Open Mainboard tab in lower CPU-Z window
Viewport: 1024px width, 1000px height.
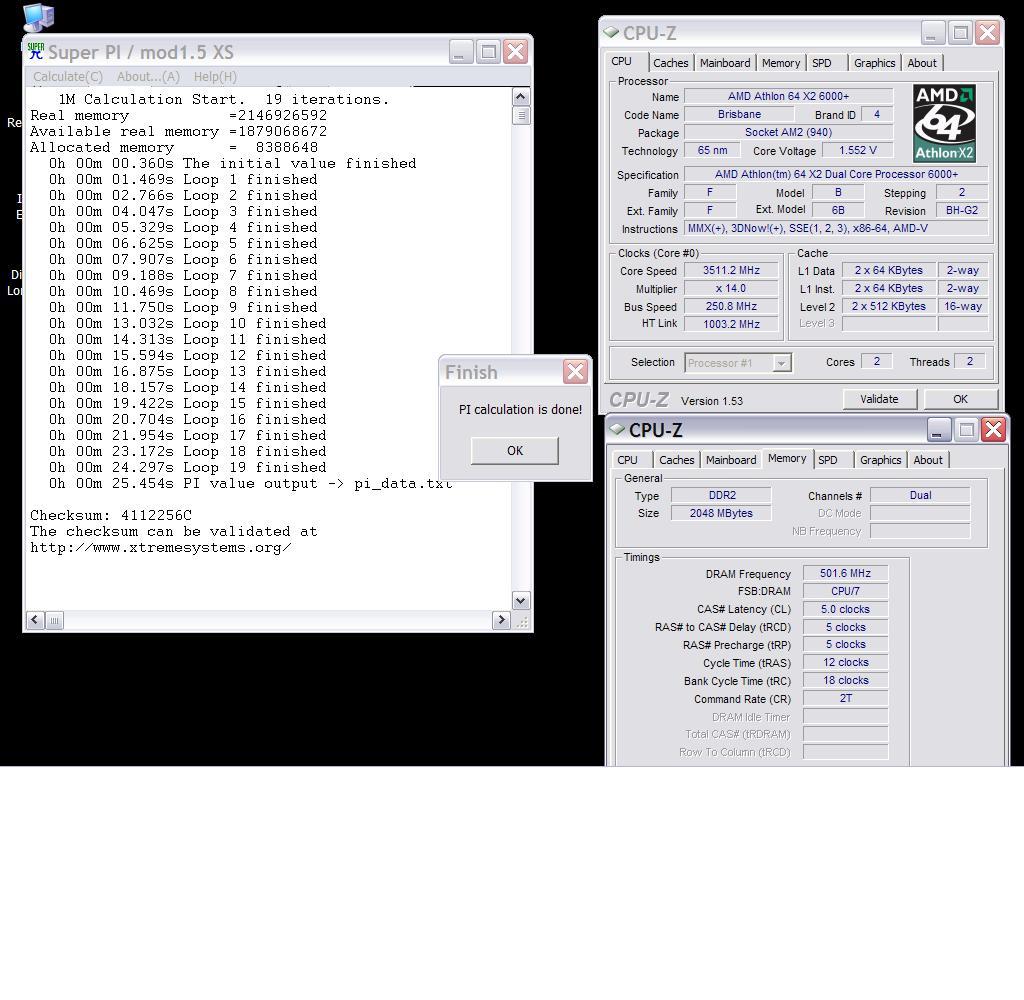coord(731,460)
